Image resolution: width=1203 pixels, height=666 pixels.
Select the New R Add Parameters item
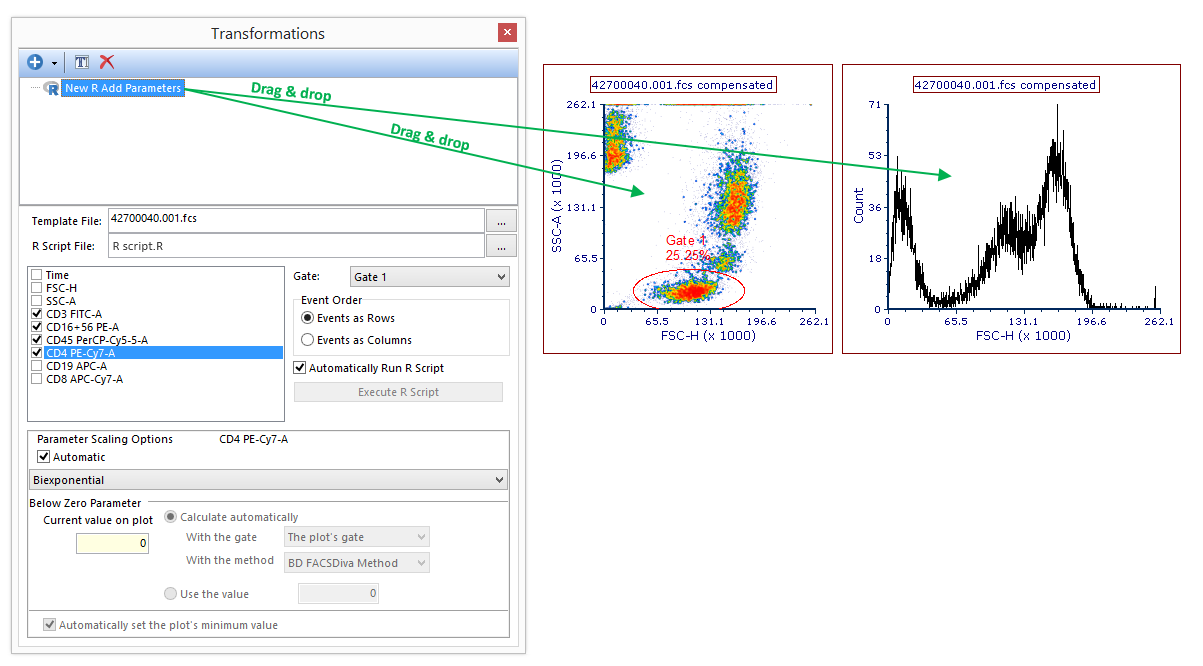coord(123,88)
